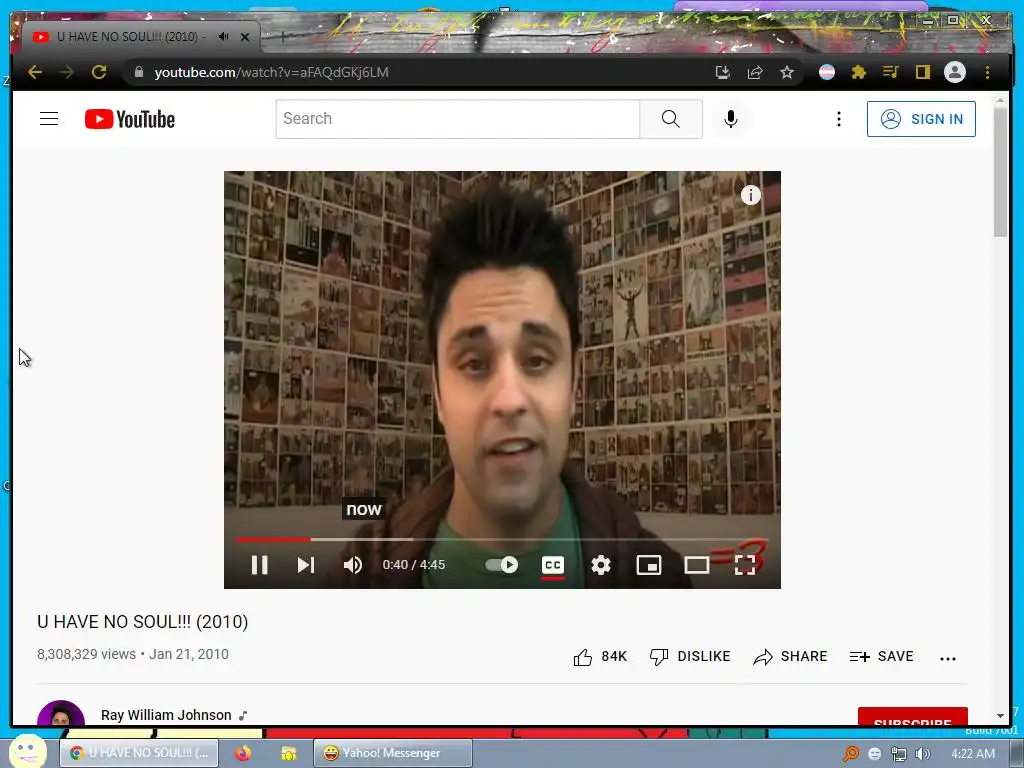Reload the current page
This screenshot has height=768, width=1024.
[99, 72]
